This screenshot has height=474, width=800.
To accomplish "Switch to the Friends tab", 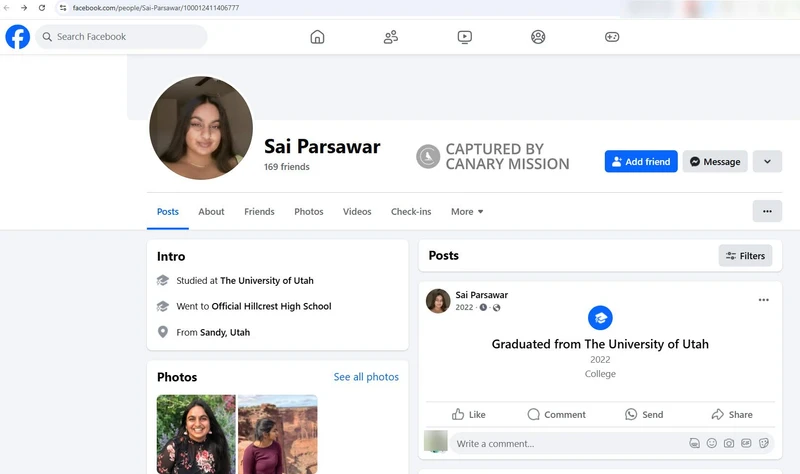I will coord(259,211).
